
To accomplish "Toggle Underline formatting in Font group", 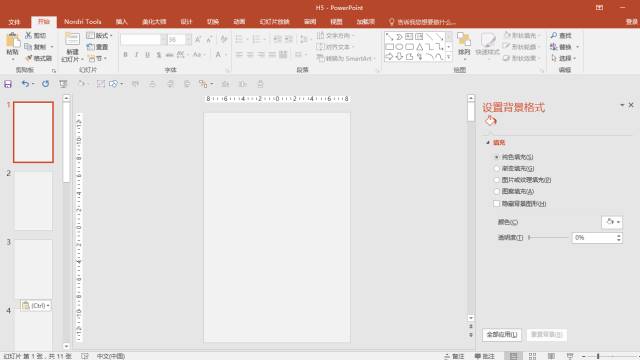I will 147,55.
